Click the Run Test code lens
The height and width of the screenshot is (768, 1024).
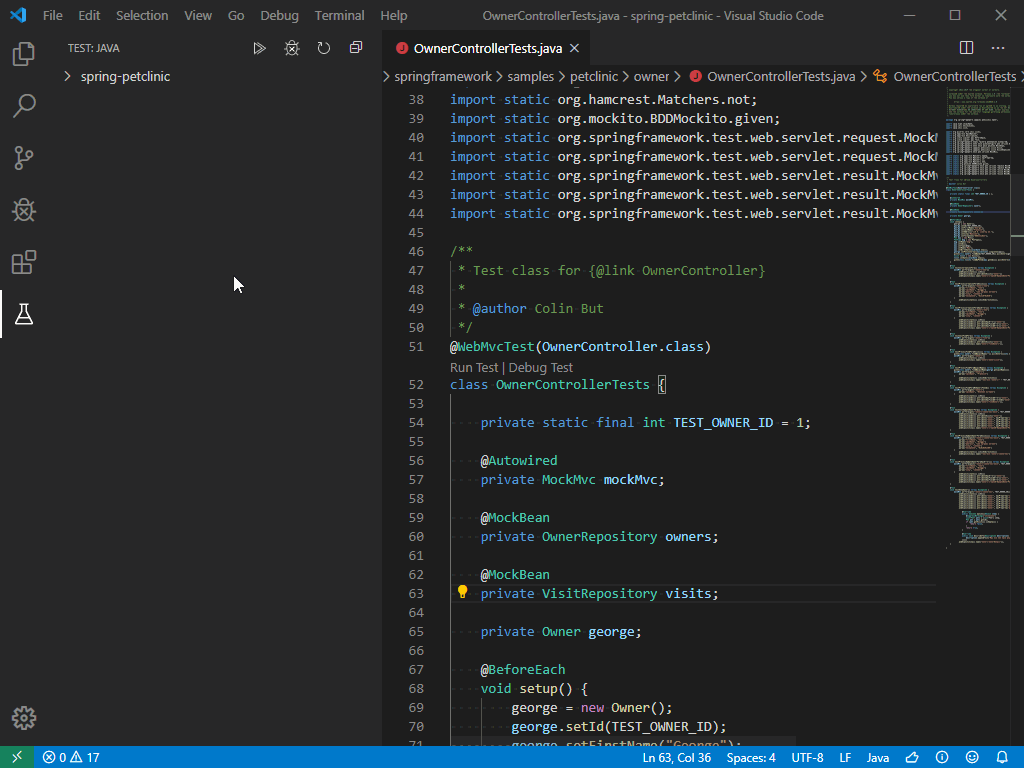click(474, 368)
